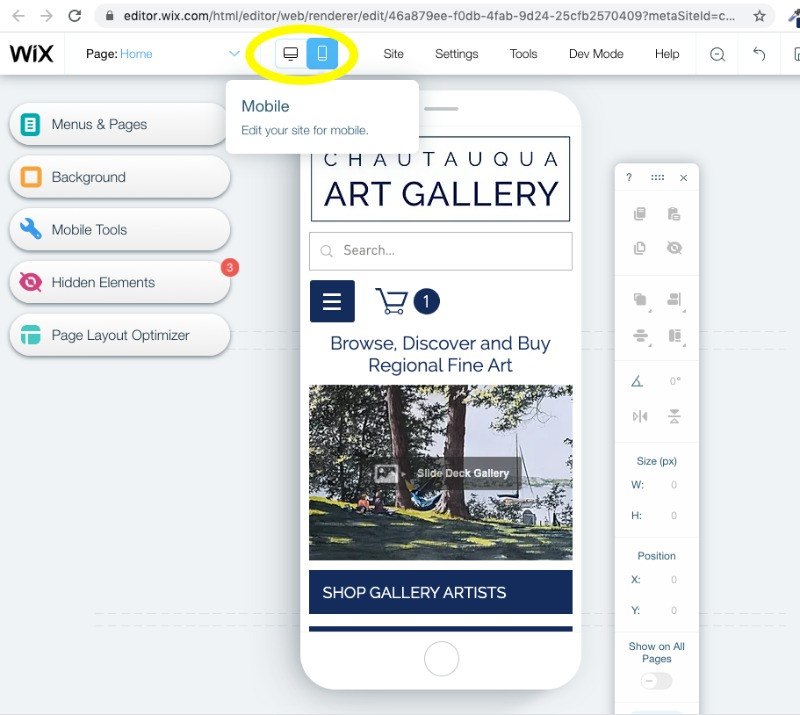Open the Match size icon dropdown
Screen dimensions: 800x715
pos(675,336)
